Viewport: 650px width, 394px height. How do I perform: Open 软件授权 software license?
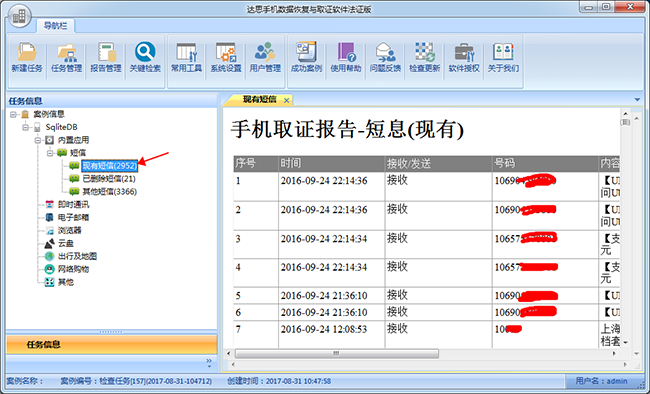[x=464, y=58]
